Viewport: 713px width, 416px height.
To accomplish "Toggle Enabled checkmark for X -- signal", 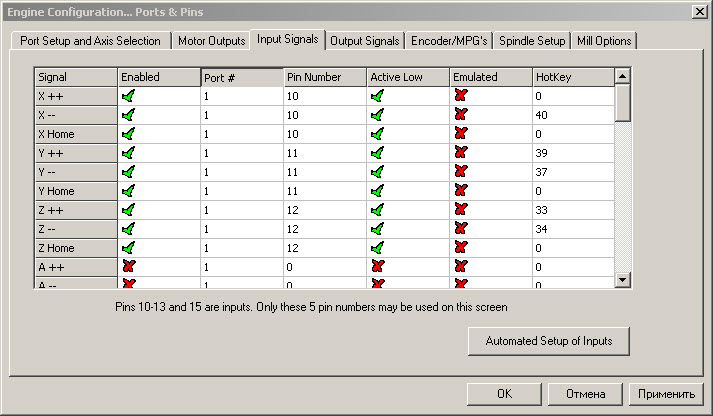I will (x=129, y=115).
